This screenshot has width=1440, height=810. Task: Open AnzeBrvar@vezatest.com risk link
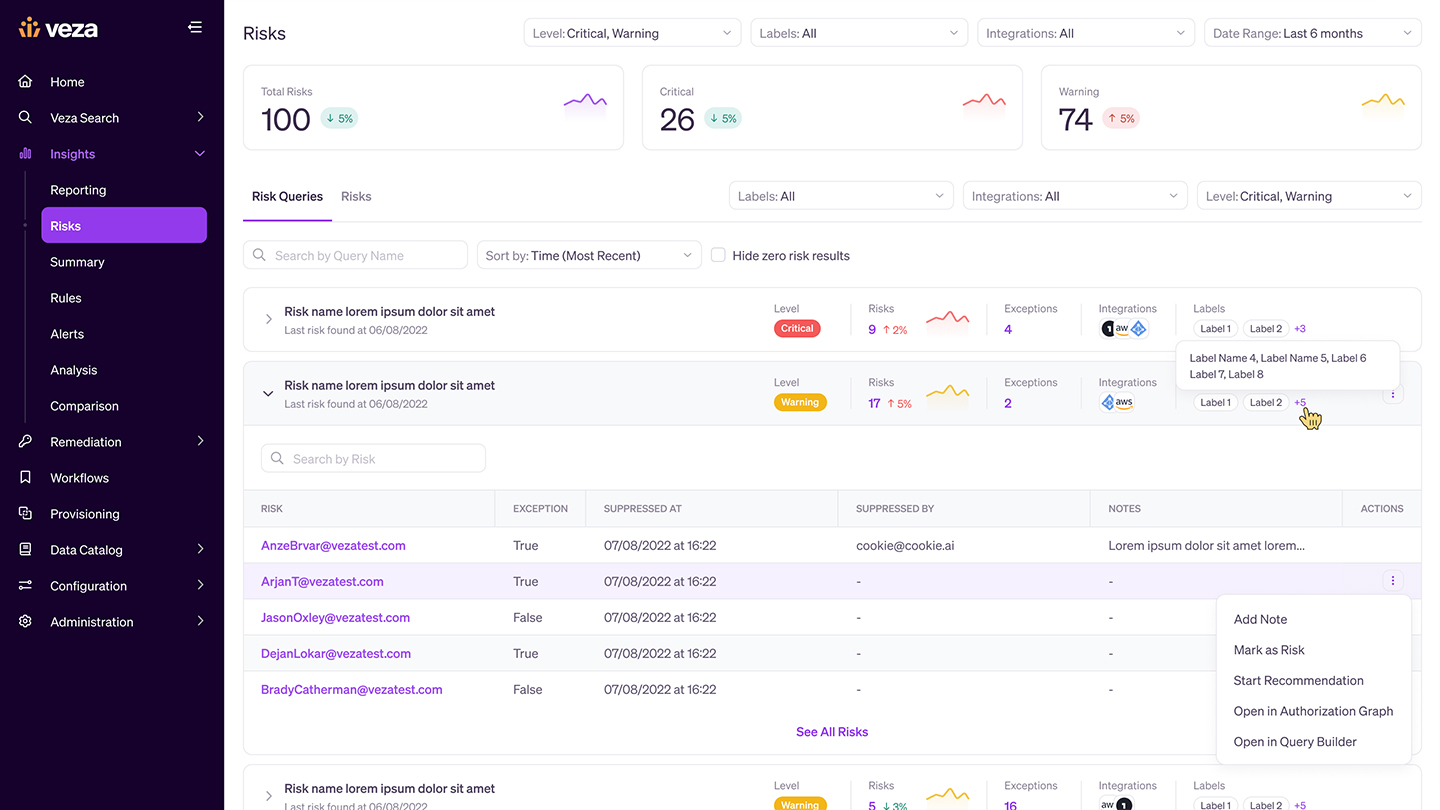[333, 546]
